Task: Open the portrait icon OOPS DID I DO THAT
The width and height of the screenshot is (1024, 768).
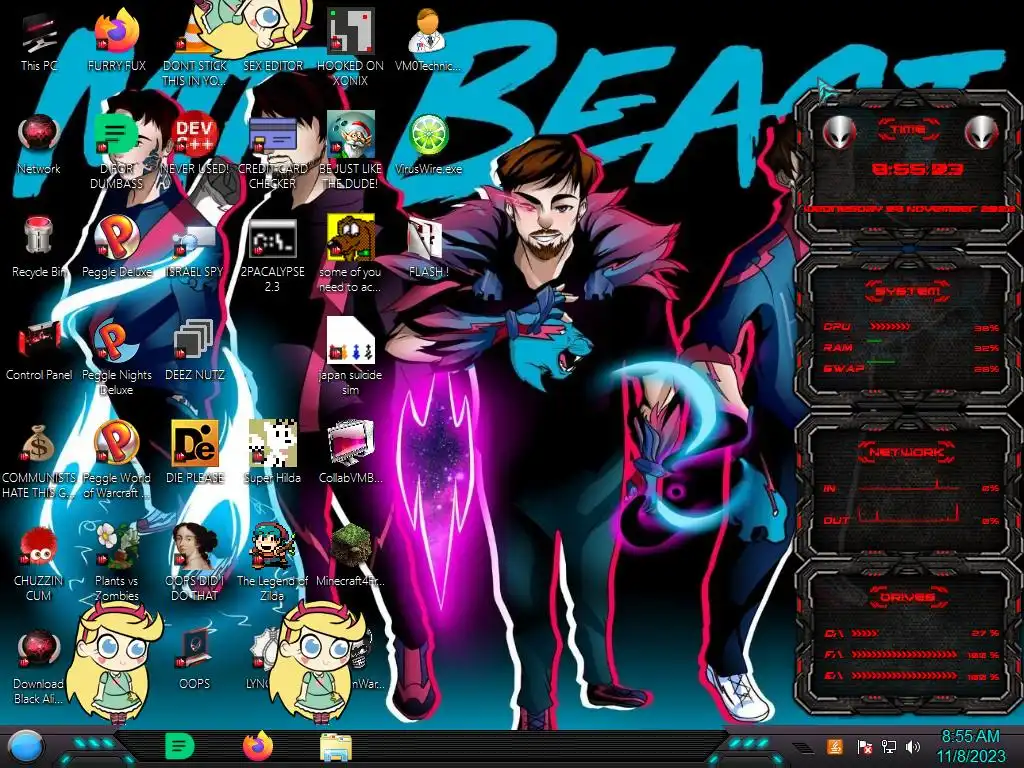Action: click(x=194, y=562)
